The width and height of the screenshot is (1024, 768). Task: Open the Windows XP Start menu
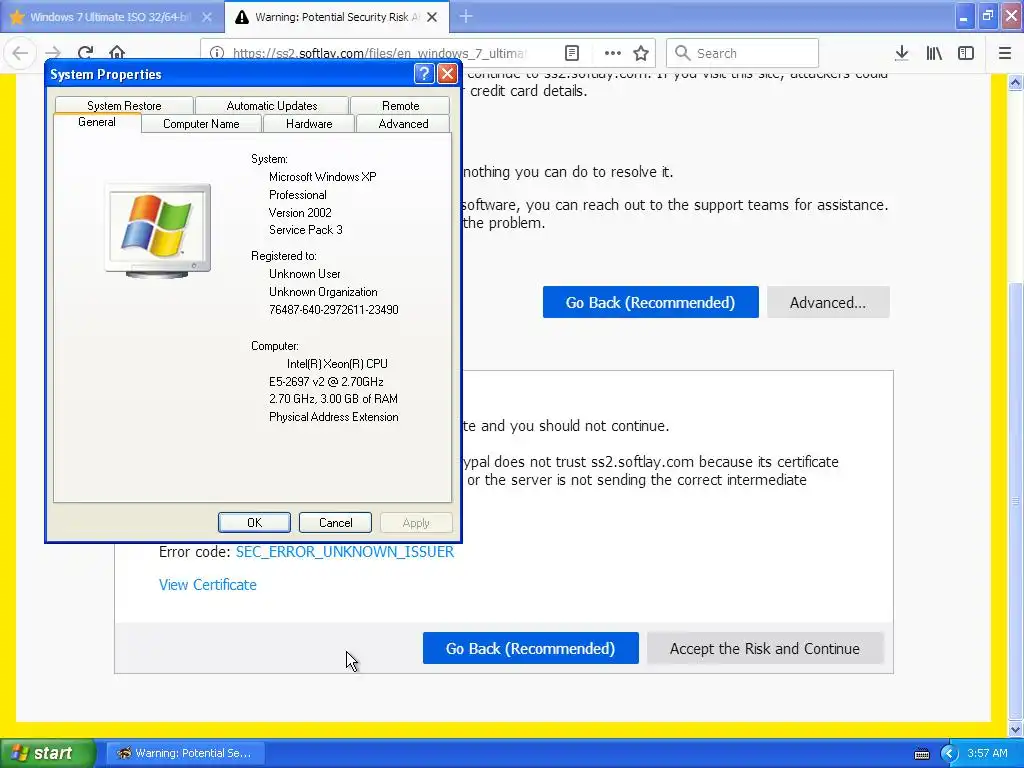click(x=46, y=753)
